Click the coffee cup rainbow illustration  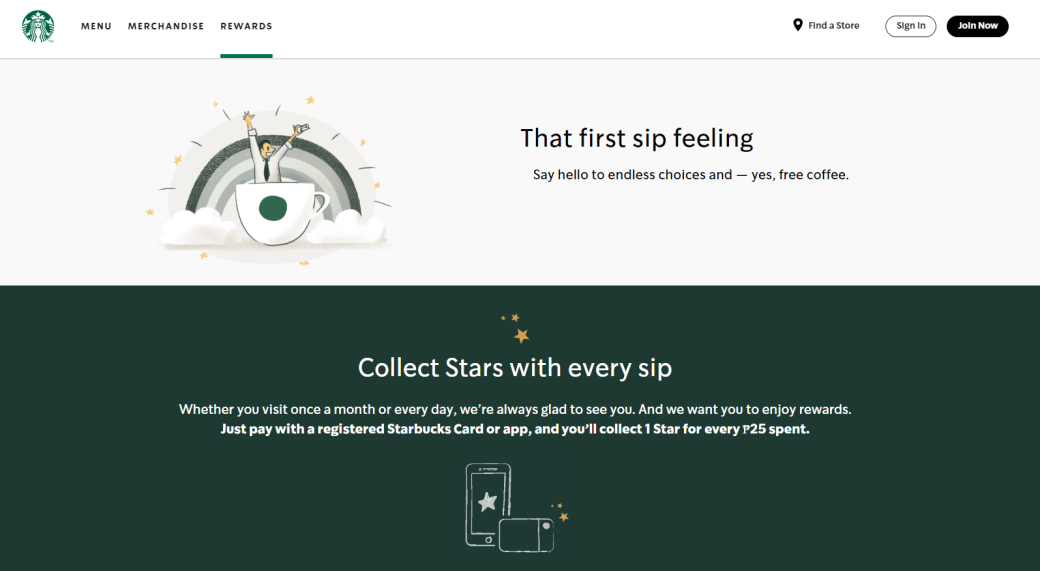(271, 180)
